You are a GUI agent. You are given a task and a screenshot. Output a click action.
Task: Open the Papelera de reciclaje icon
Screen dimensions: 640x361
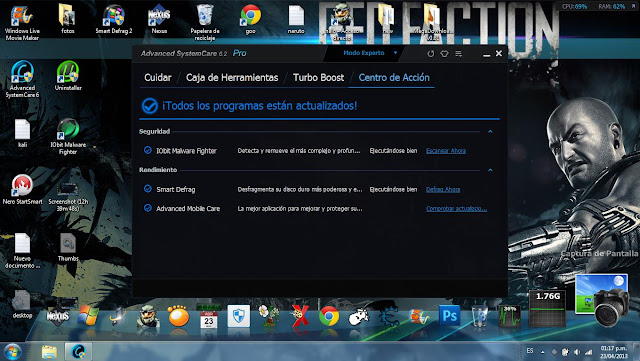pos(205,22)
